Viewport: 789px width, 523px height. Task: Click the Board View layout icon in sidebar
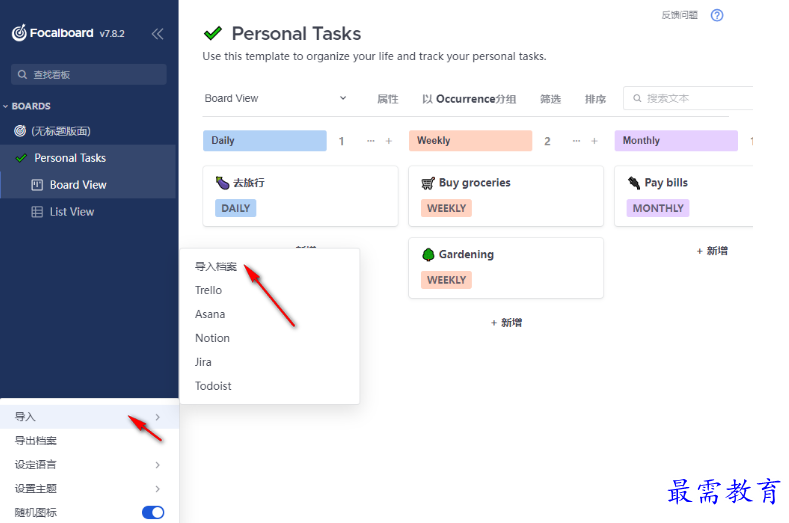coord(37,185)
